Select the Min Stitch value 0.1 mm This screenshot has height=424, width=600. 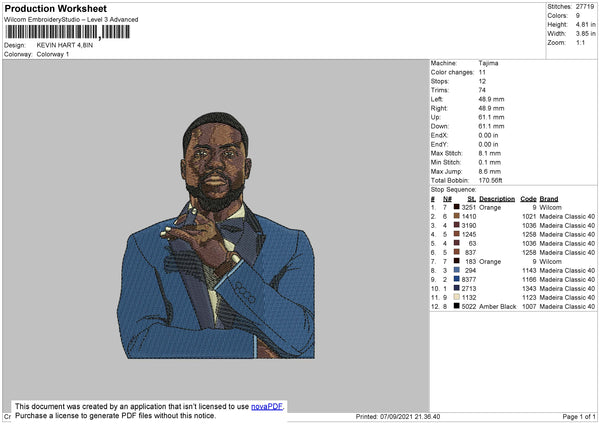tap(489, 162)
